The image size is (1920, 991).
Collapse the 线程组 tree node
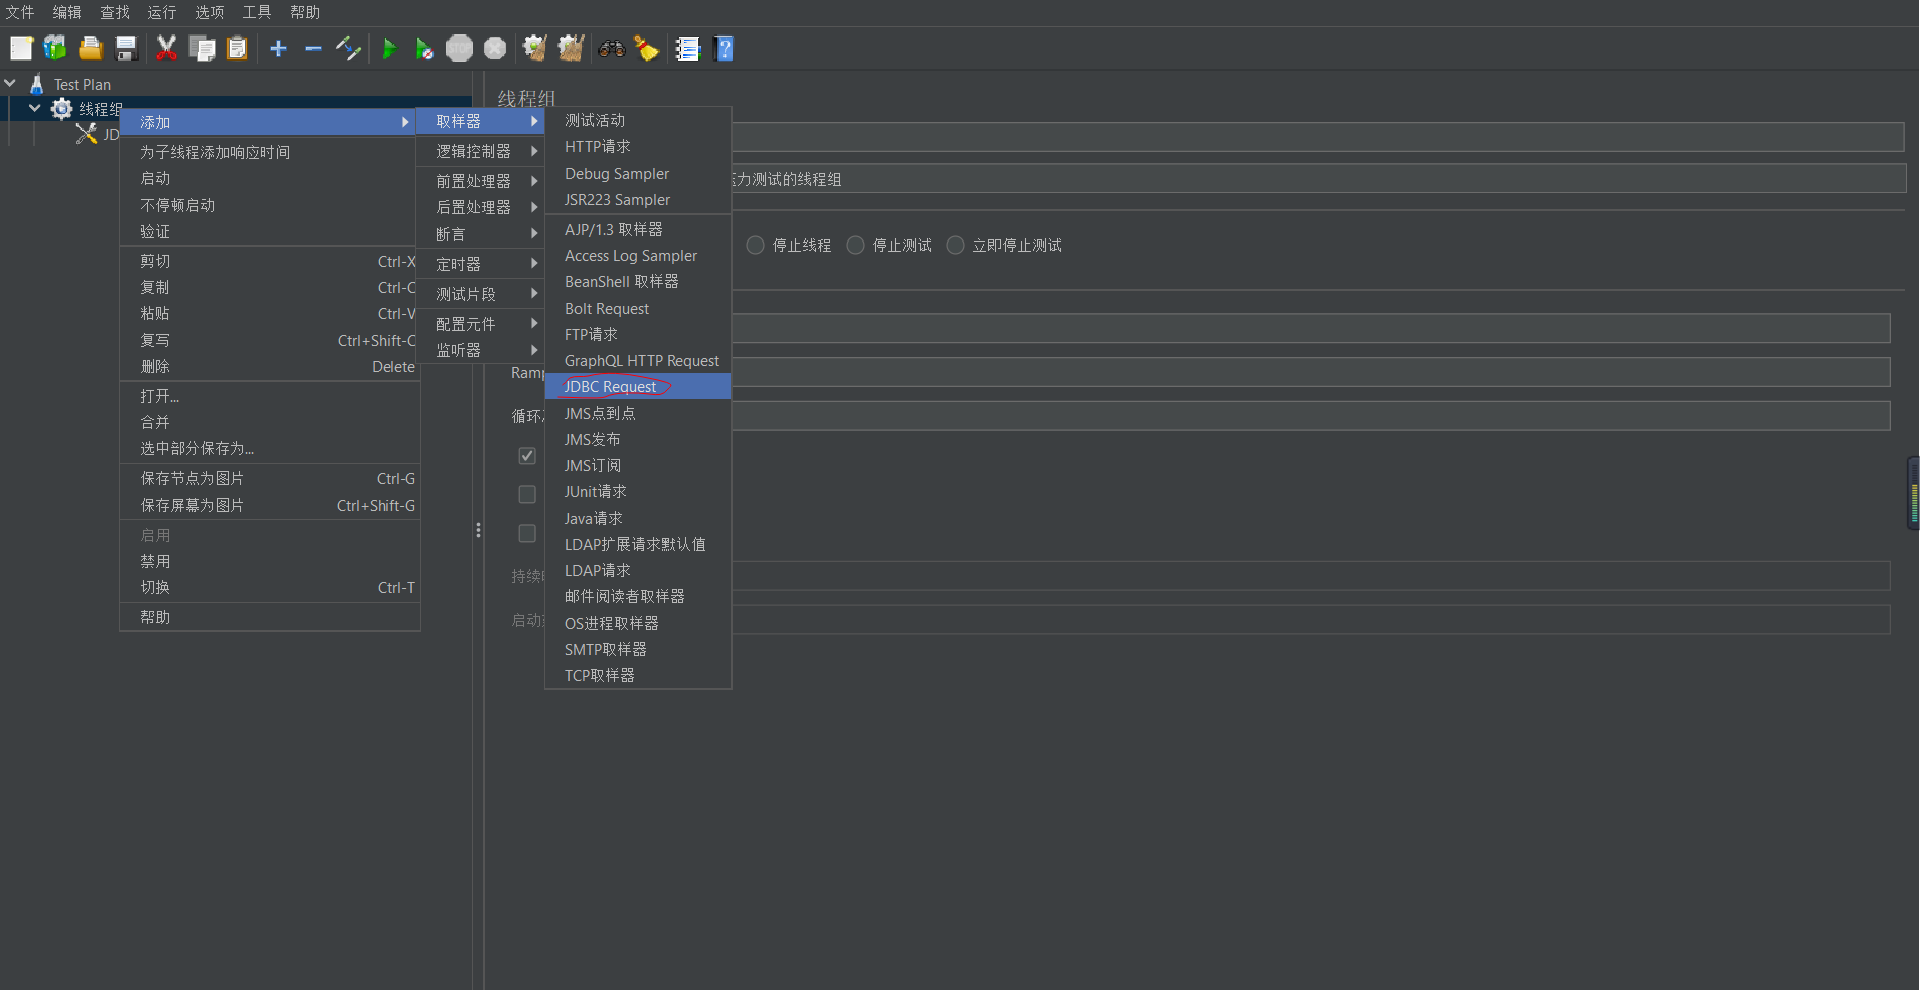pos(35,108)
